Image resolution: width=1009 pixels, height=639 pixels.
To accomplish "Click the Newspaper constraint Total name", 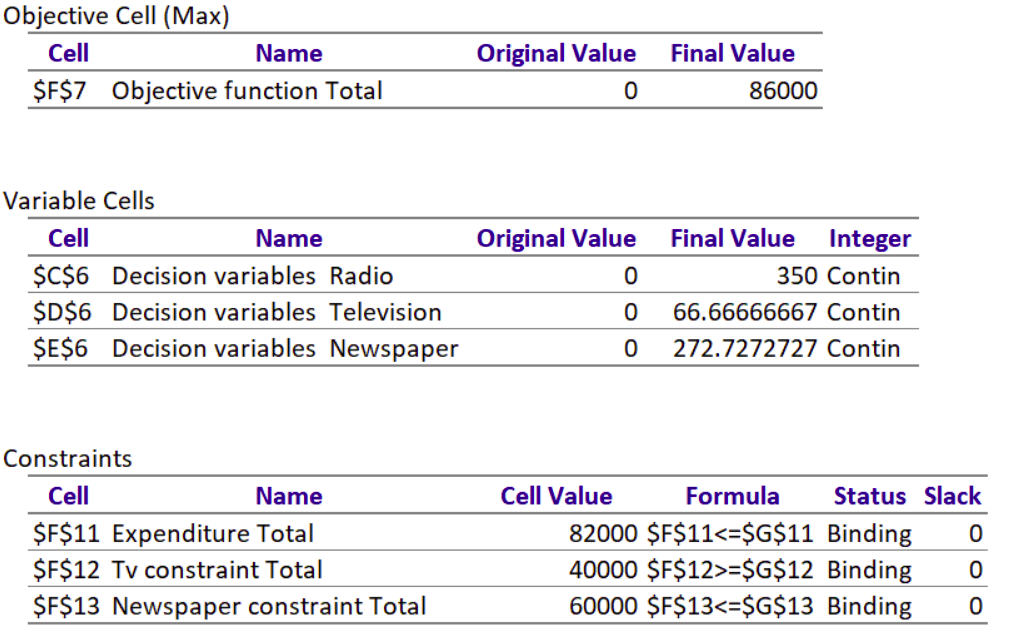I will point(269,606).
